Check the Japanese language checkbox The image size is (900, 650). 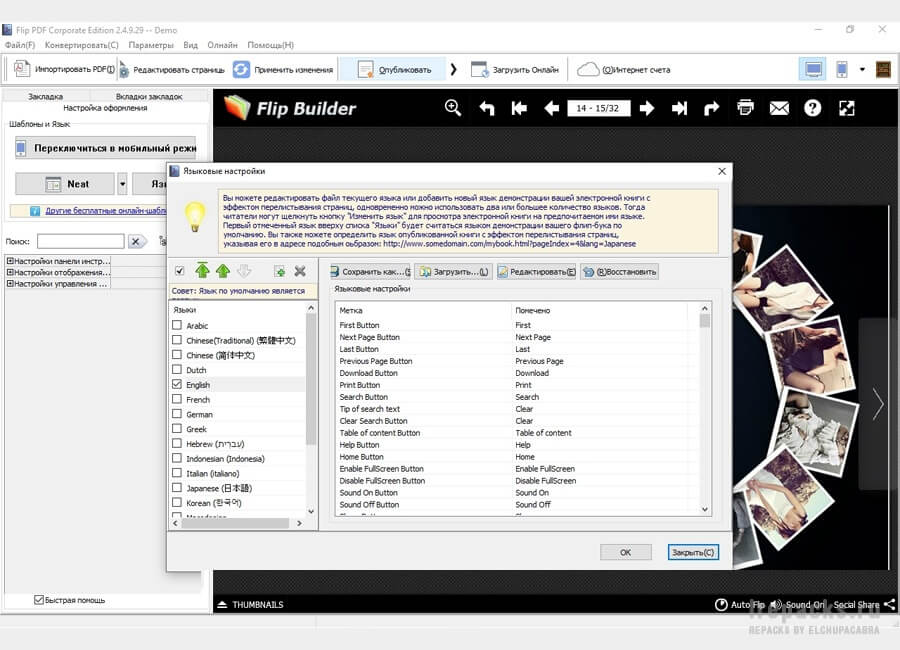click(177, 488)
